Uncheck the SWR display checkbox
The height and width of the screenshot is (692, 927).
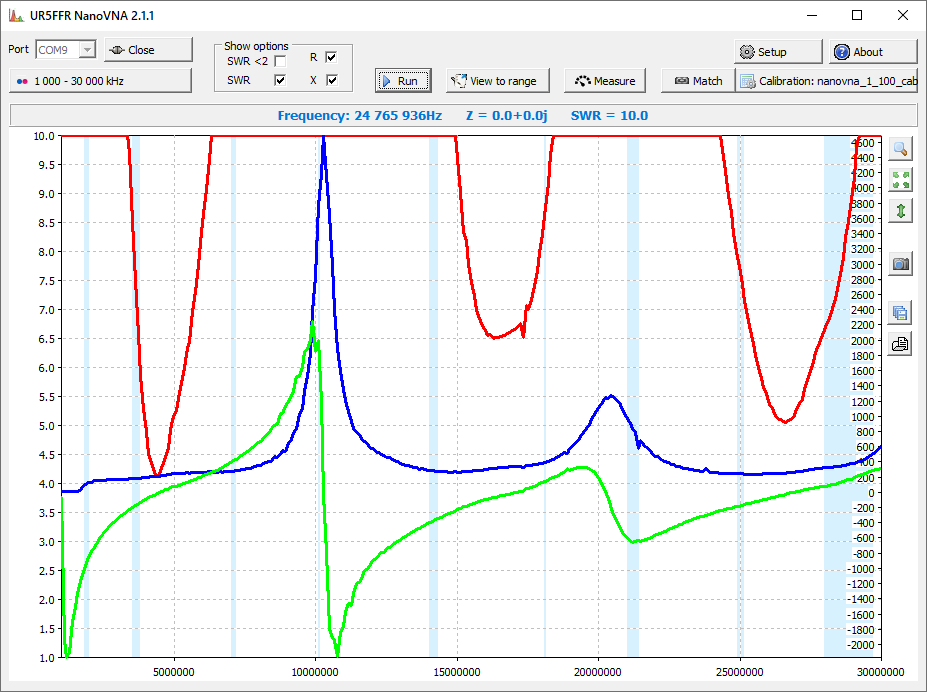pyautogui.click(x=280, y=80)
